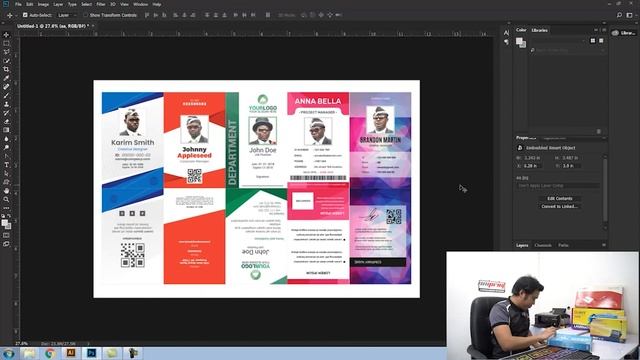Switch to the Color panel tab
The width and height of the screenshot is (640, 360).
pyautogui.click(x=521, y=30)
